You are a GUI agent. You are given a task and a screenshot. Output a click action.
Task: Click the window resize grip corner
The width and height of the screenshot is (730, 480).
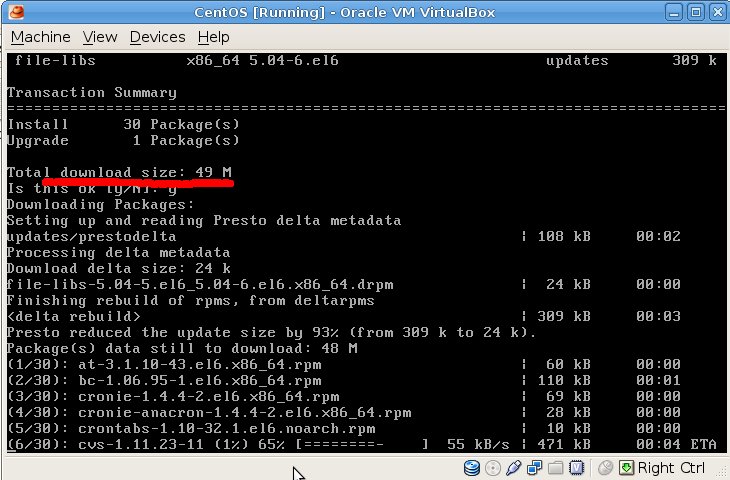pyautogui.click(x=721, y=472)
